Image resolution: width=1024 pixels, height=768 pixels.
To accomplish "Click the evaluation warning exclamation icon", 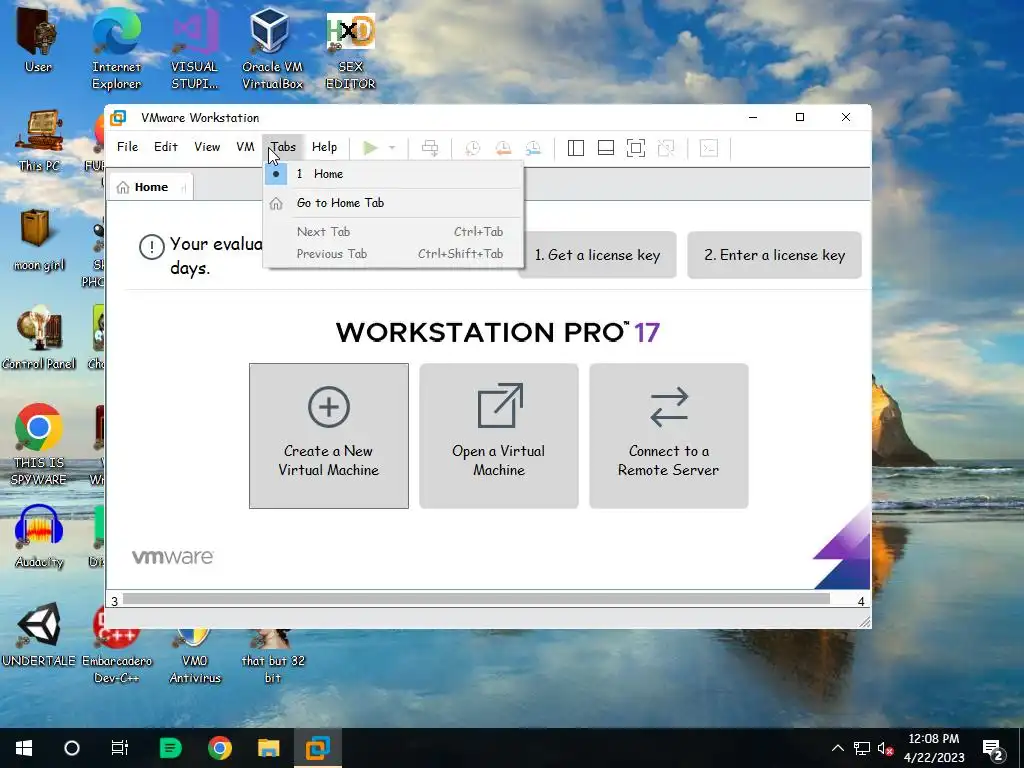I will [152, 247].
